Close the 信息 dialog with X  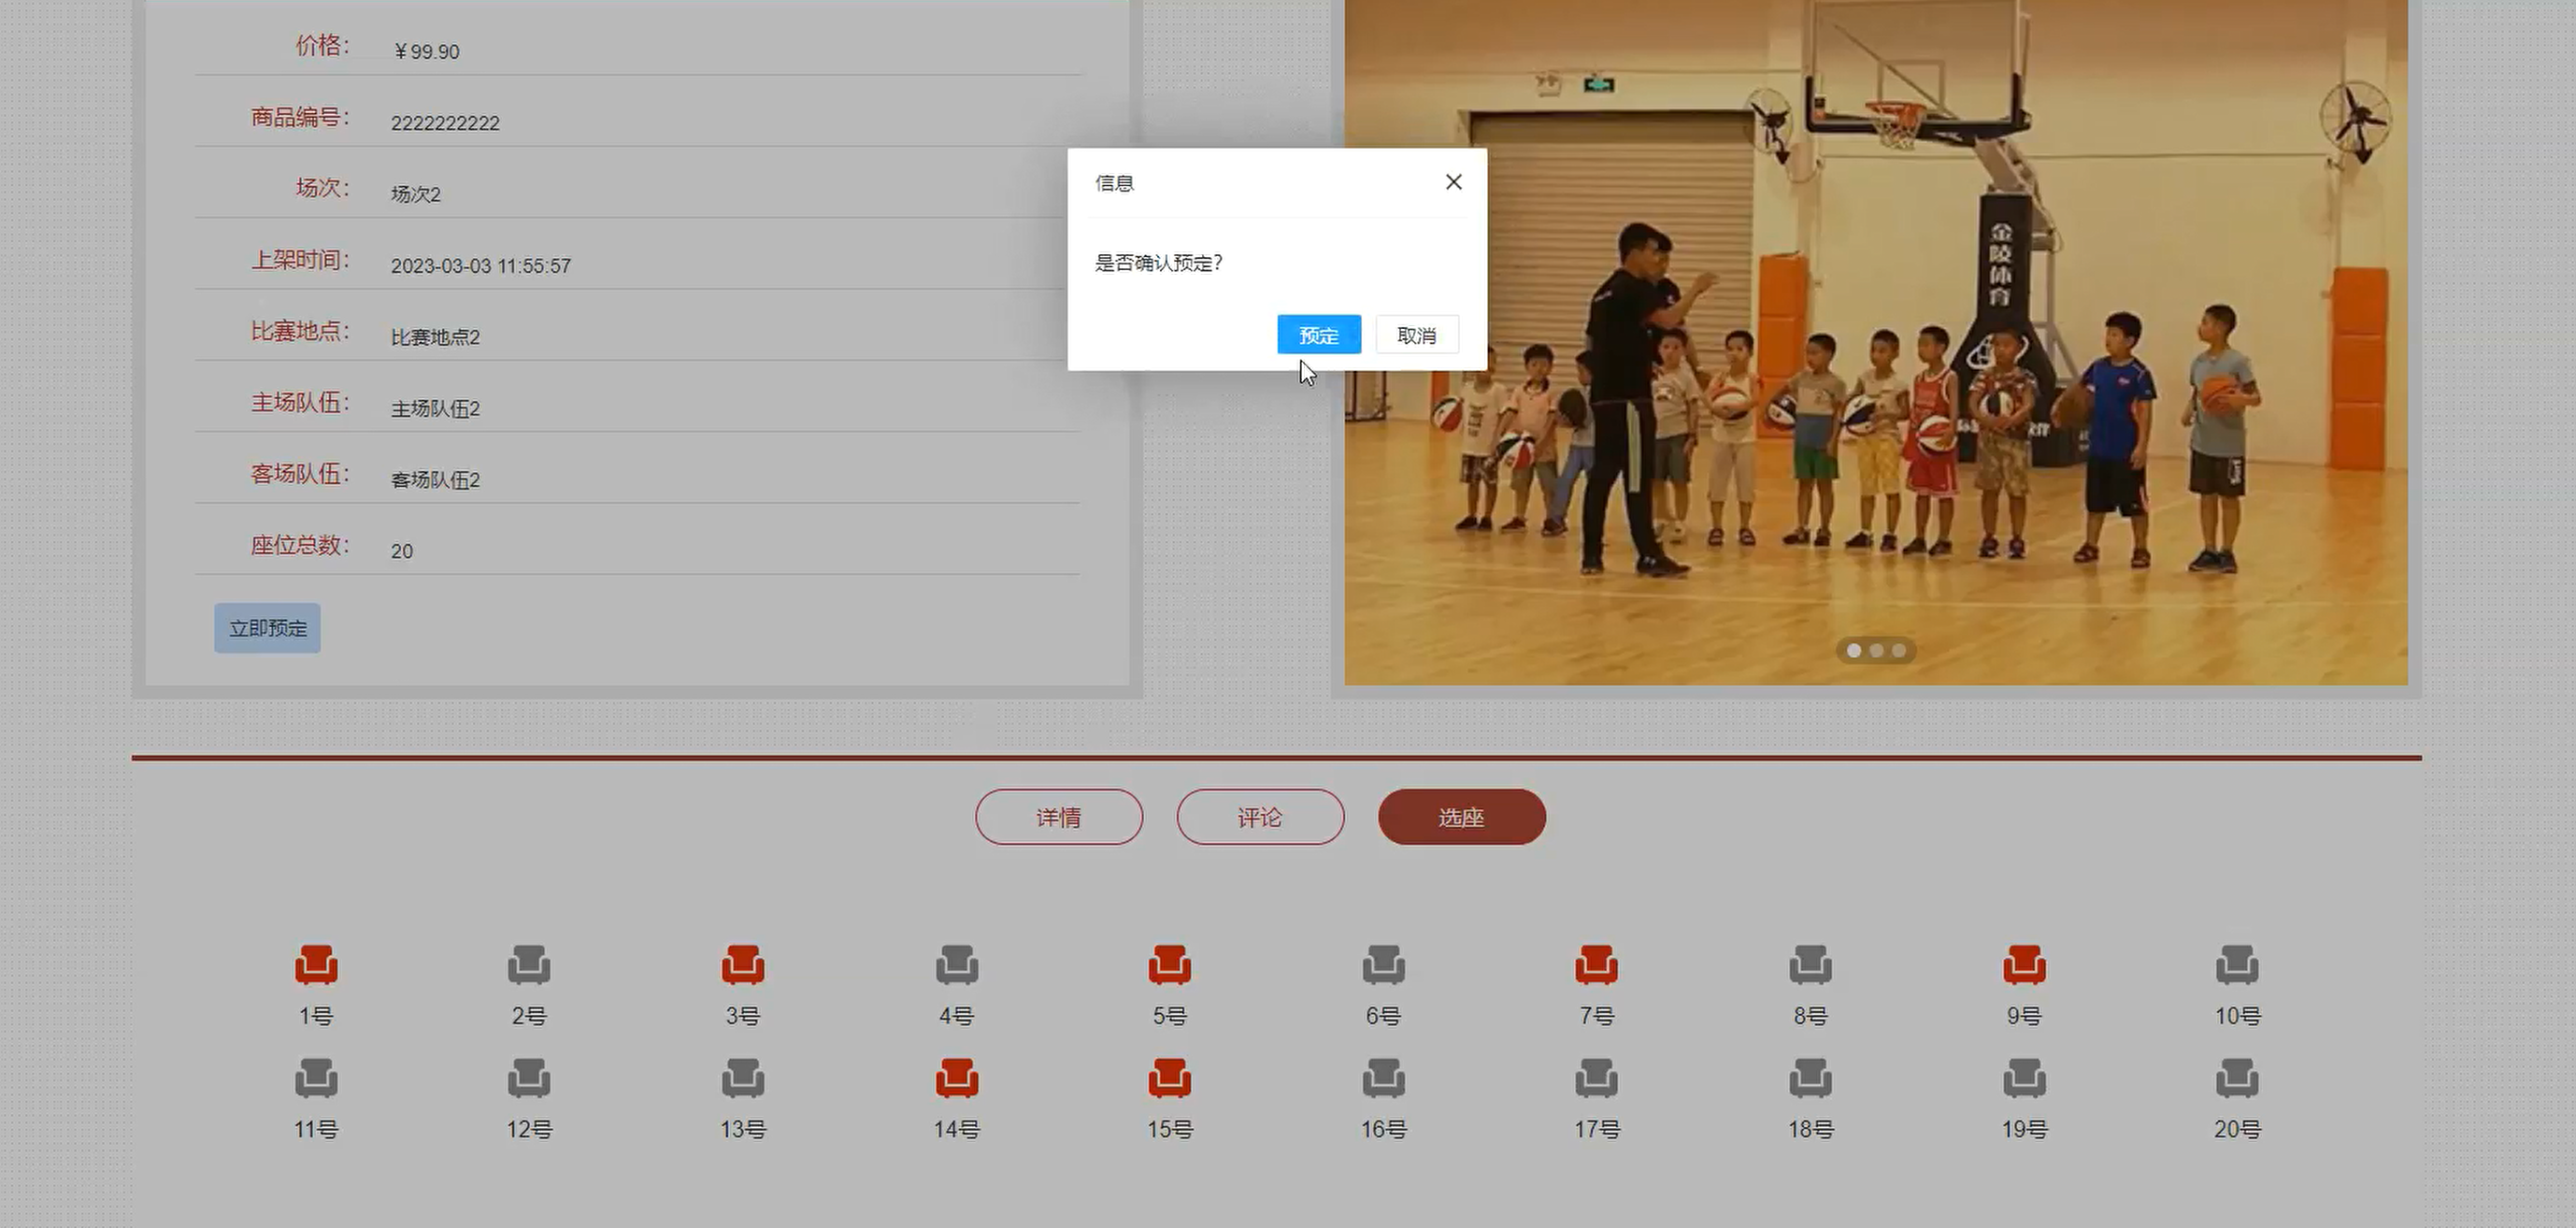pos(1454,182)
